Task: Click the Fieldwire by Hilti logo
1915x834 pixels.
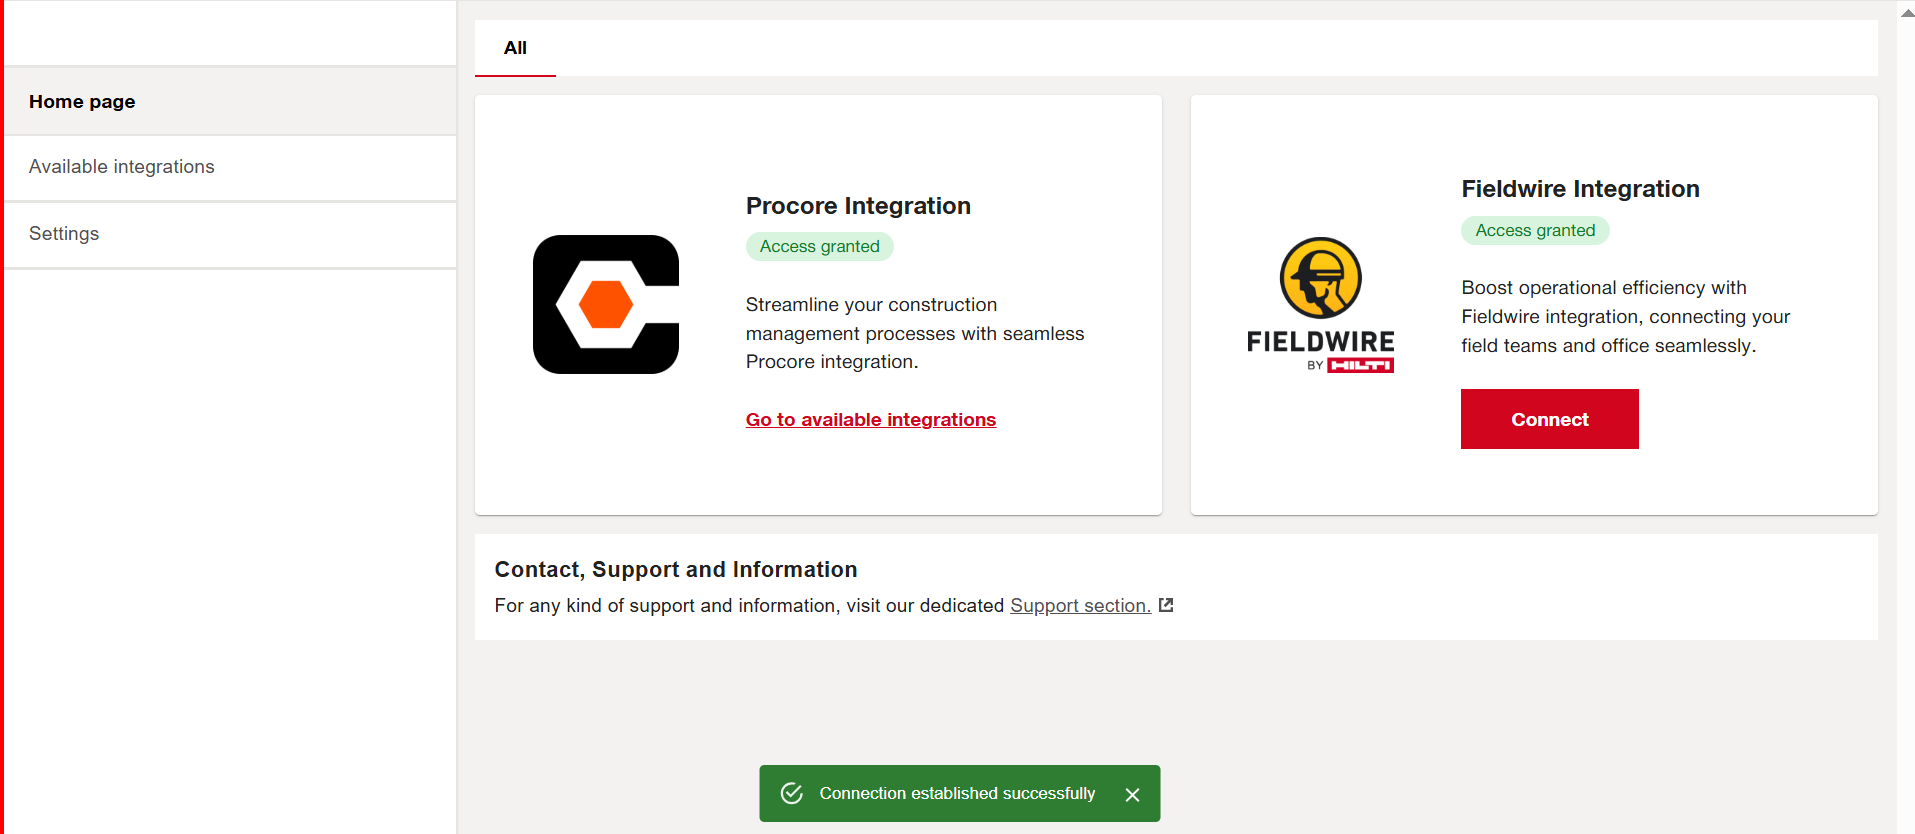Action: [1320, 305]
